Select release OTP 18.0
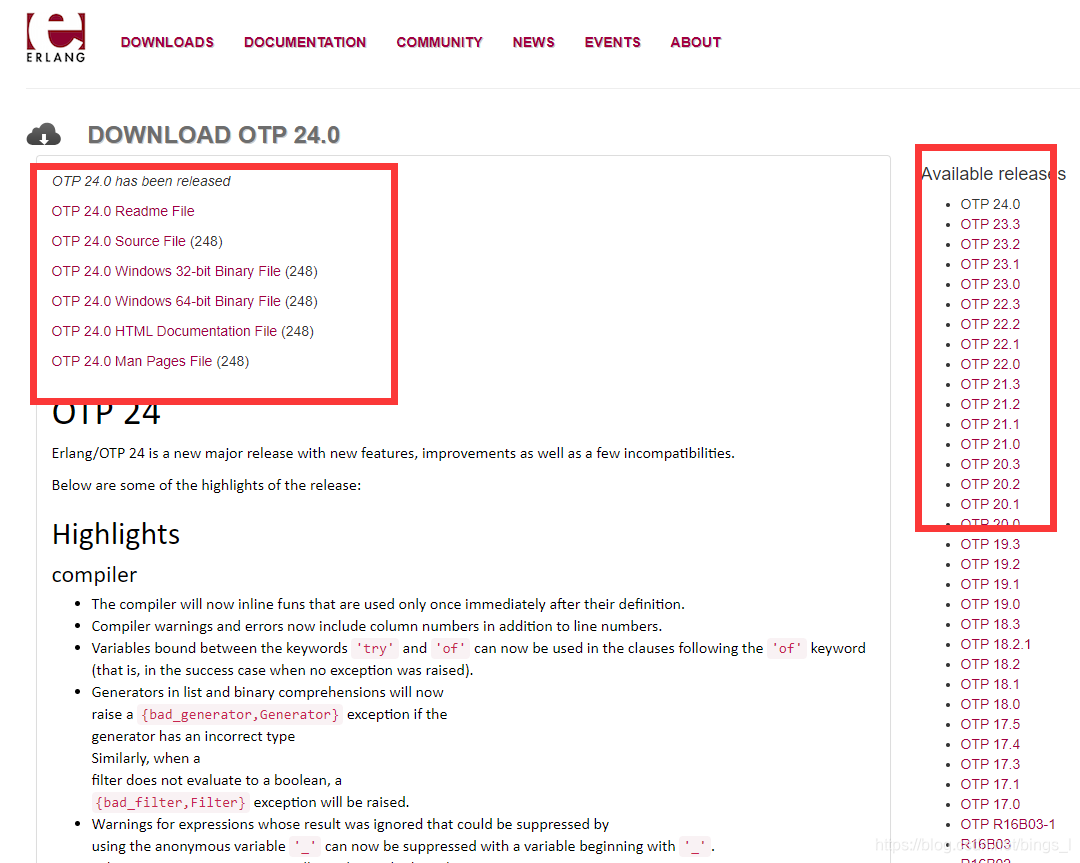 (990, 704)
